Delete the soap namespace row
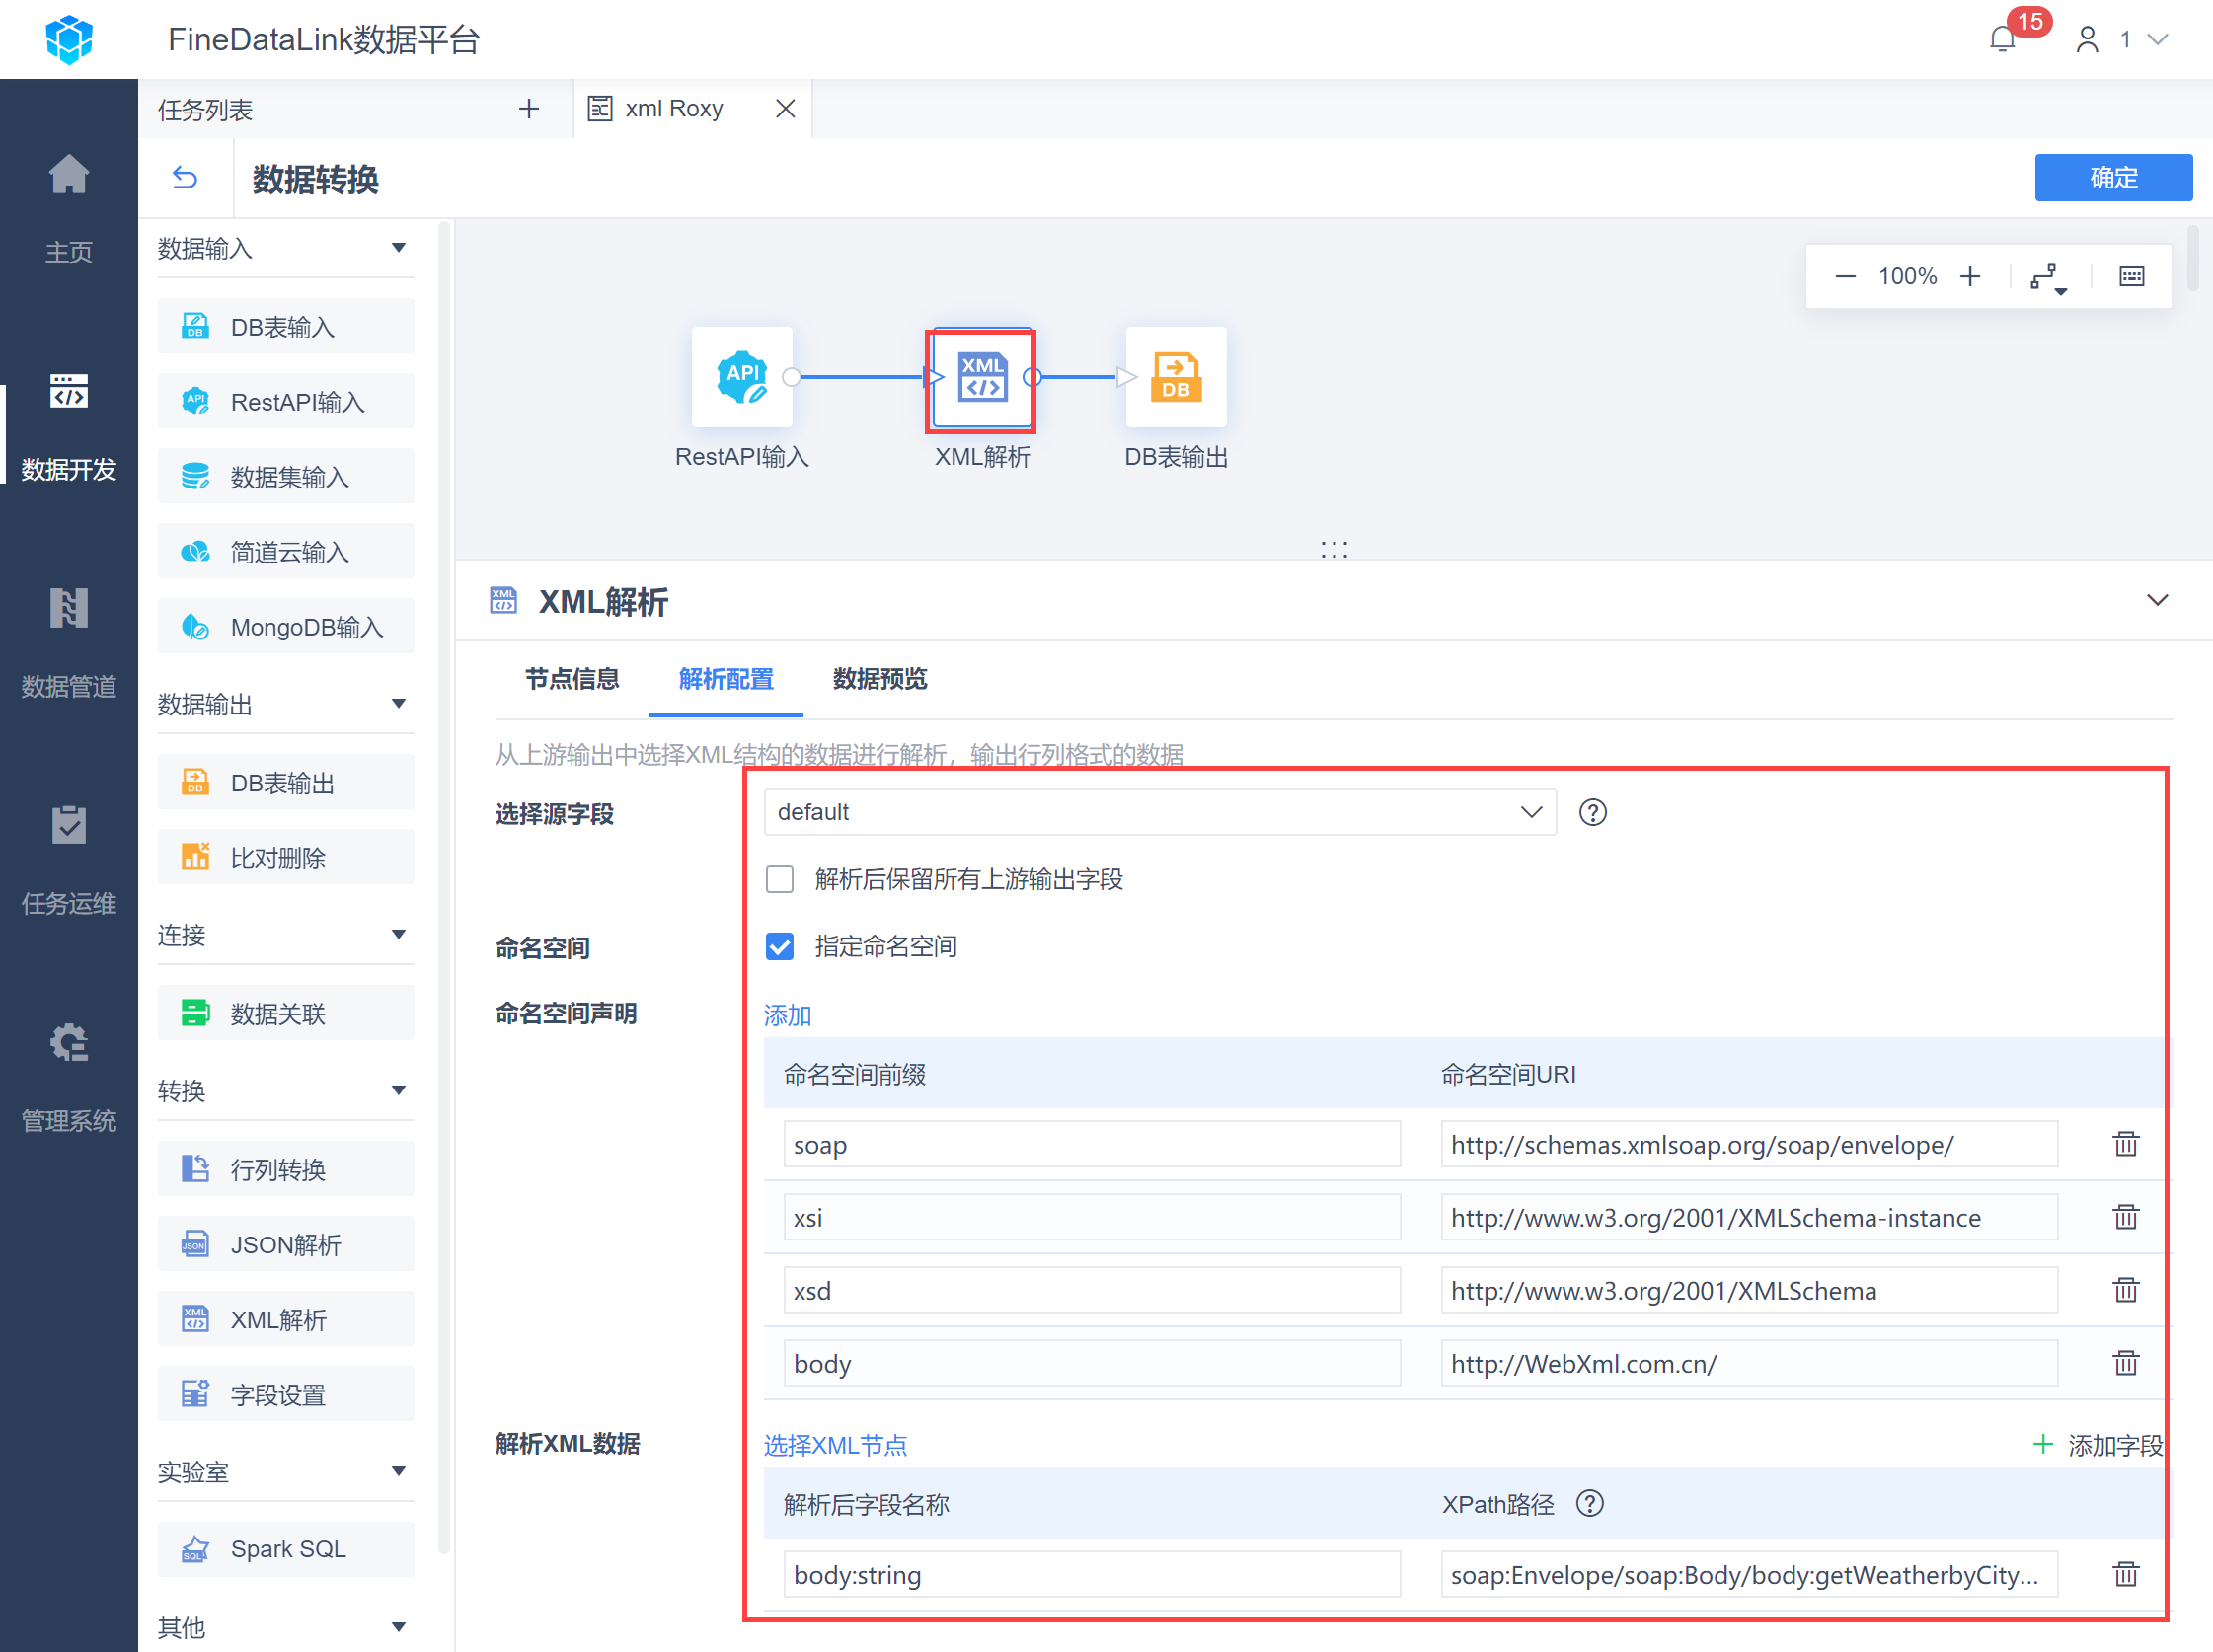The height and width of the screenshot is (1652, 2213). pos(2125,1143)
